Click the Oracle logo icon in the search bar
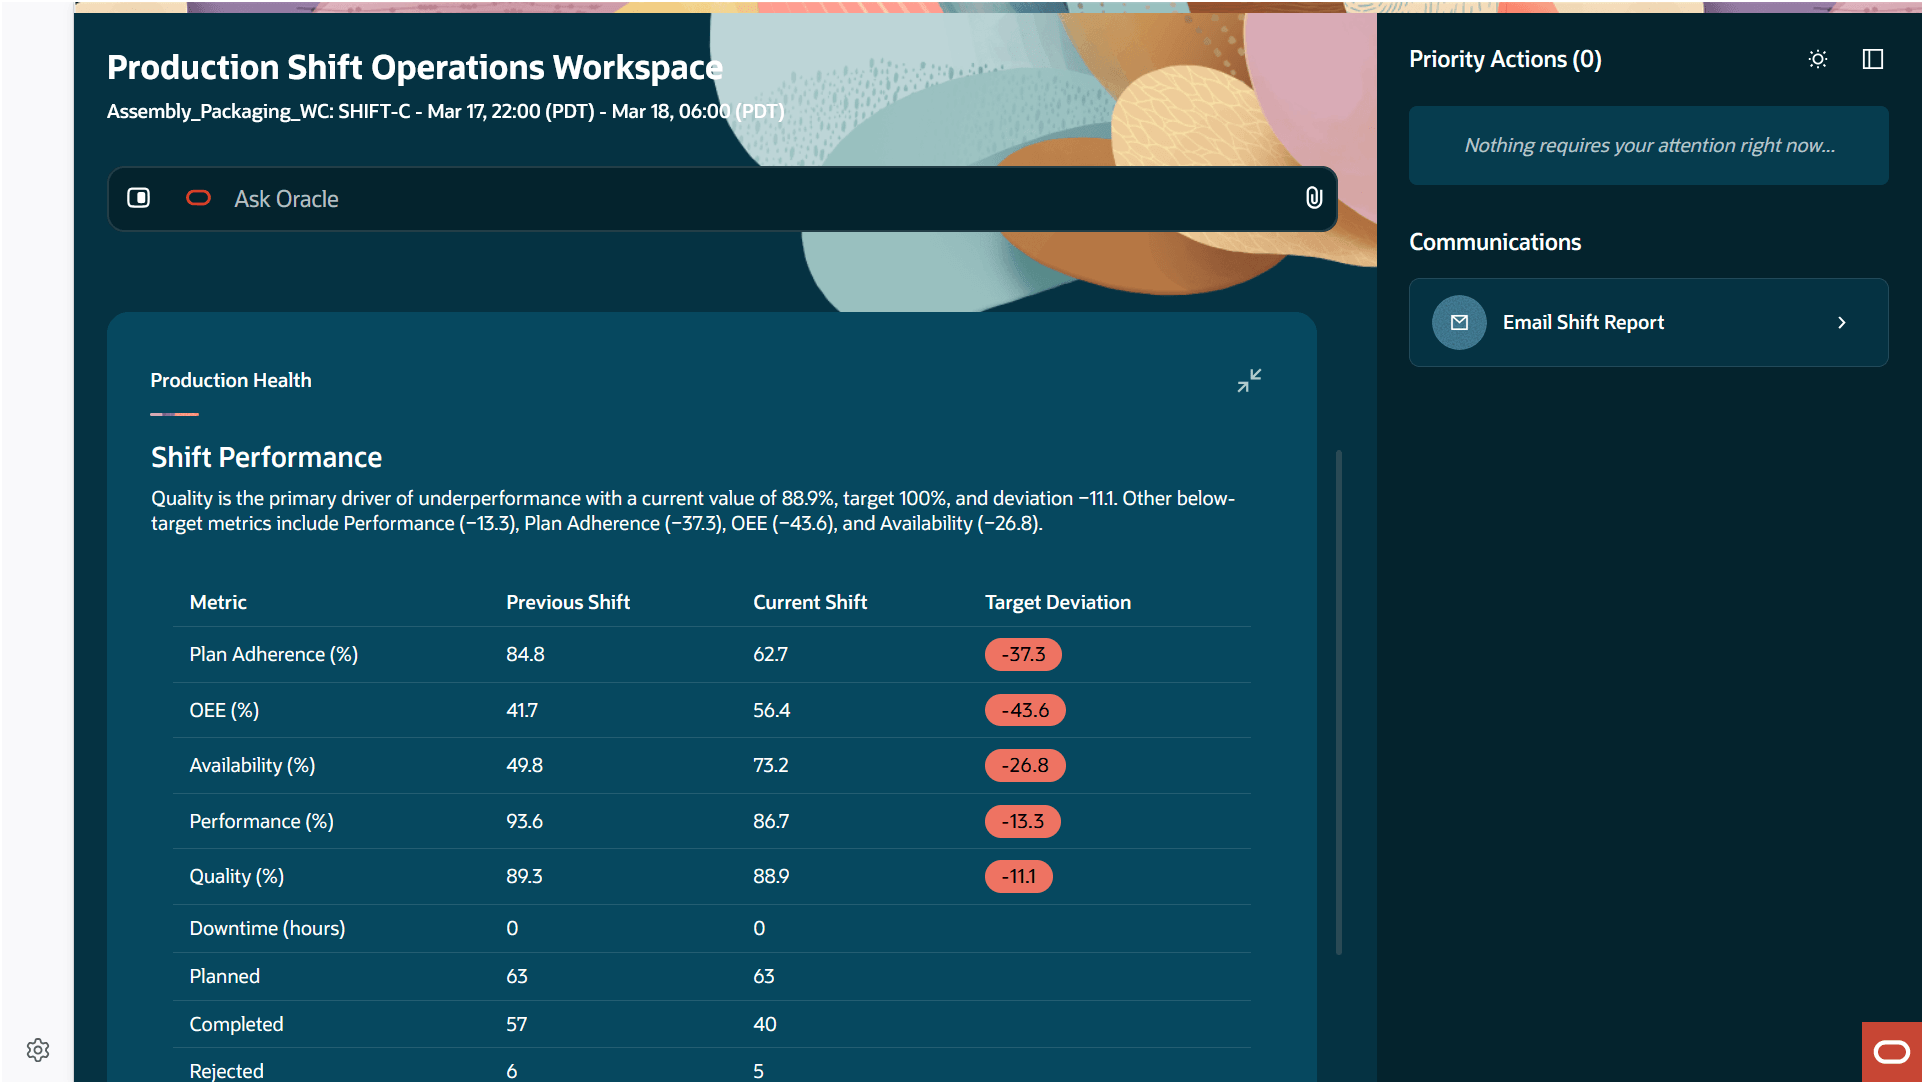This screenshot has height=1084, width=1924. pyautogui.click(x=199, y=198)
